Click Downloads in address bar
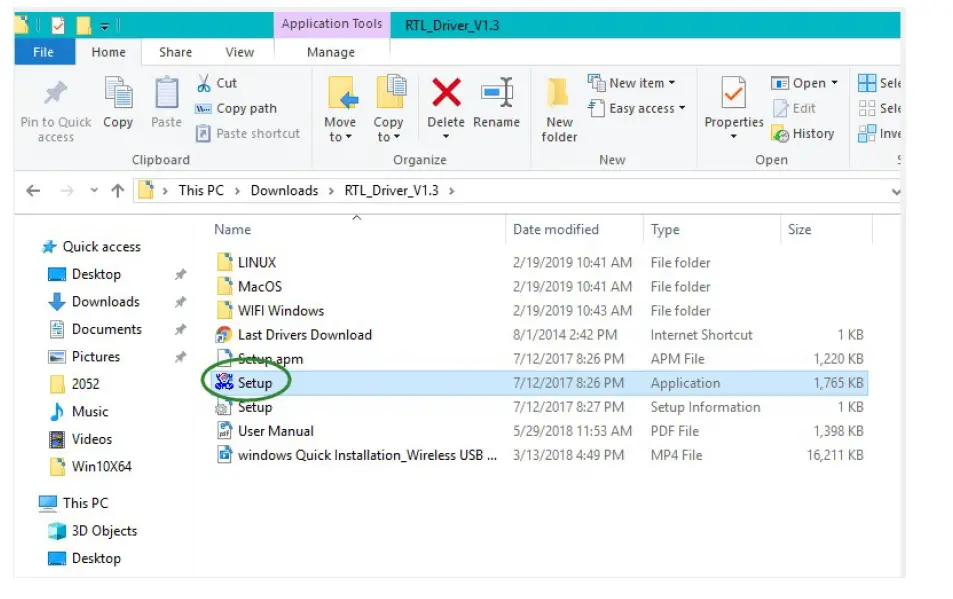This screenshot has height=599, width=953. (x=284, y=191)
